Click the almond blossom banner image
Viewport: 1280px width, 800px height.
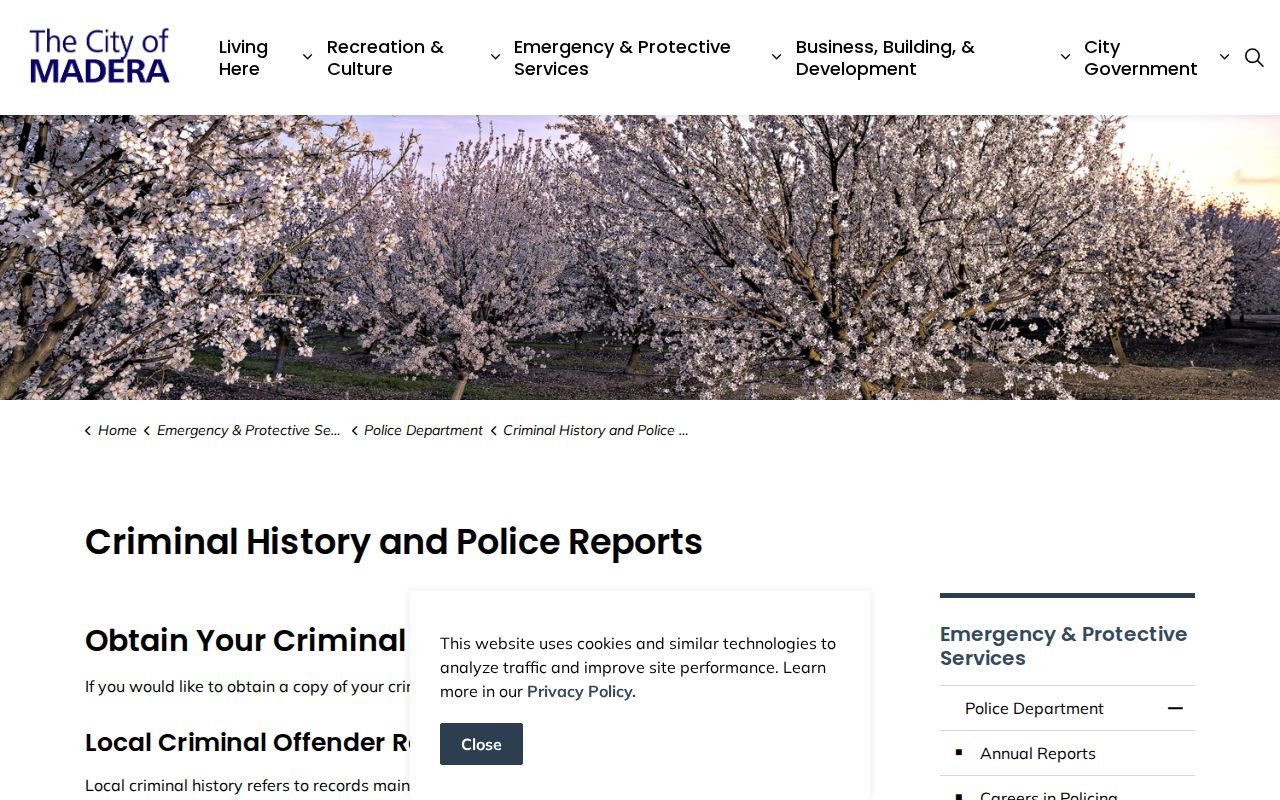(x=640, y=257)
